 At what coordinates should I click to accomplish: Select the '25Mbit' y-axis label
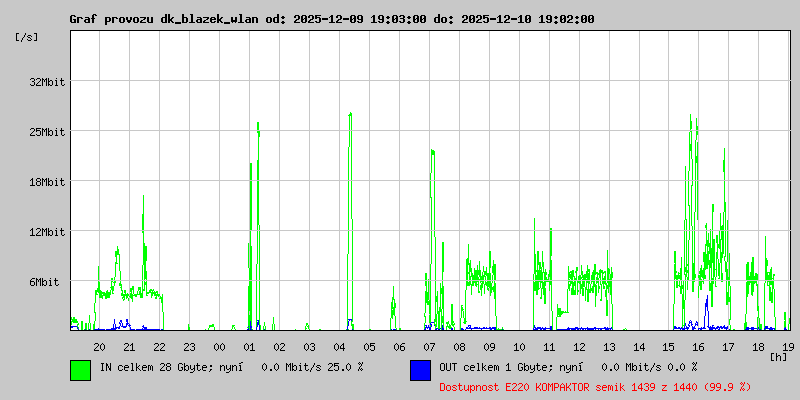47,132
